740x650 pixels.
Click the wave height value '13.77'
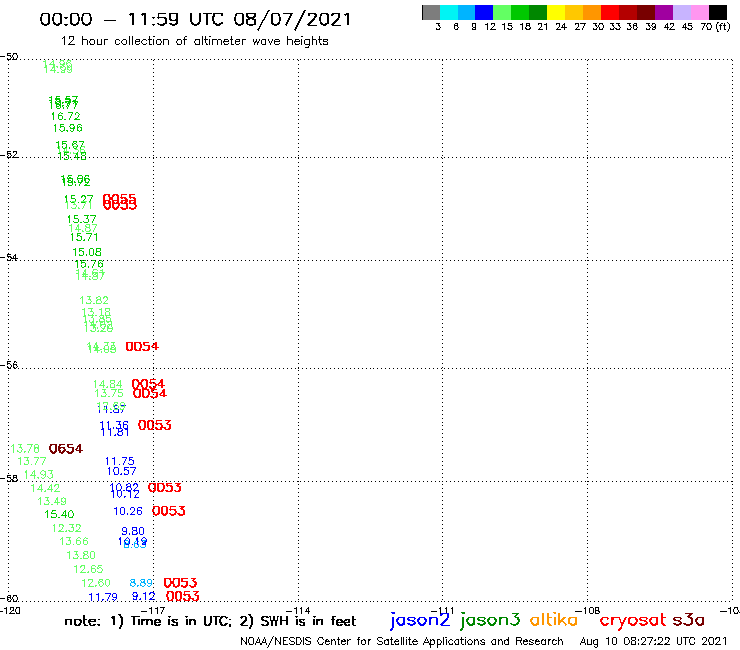(32, 461)
